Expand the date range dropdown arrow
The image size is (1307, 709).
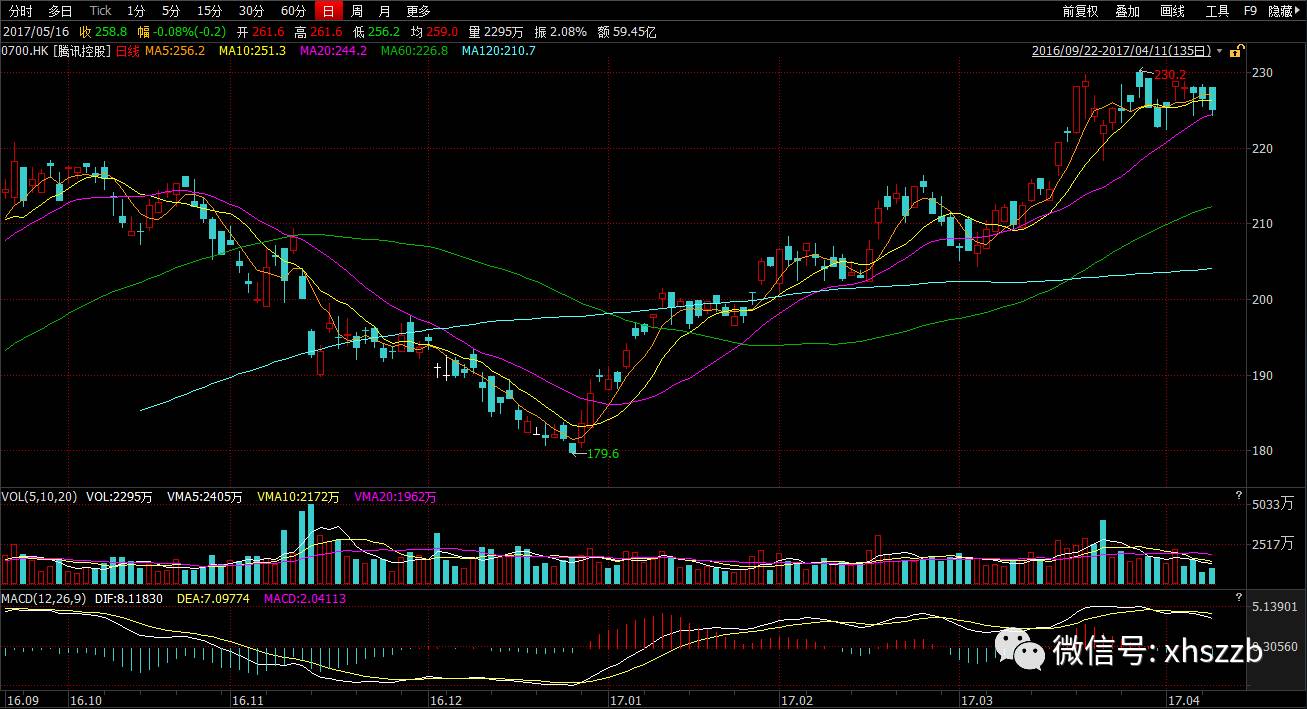[x=1220, y=51]
